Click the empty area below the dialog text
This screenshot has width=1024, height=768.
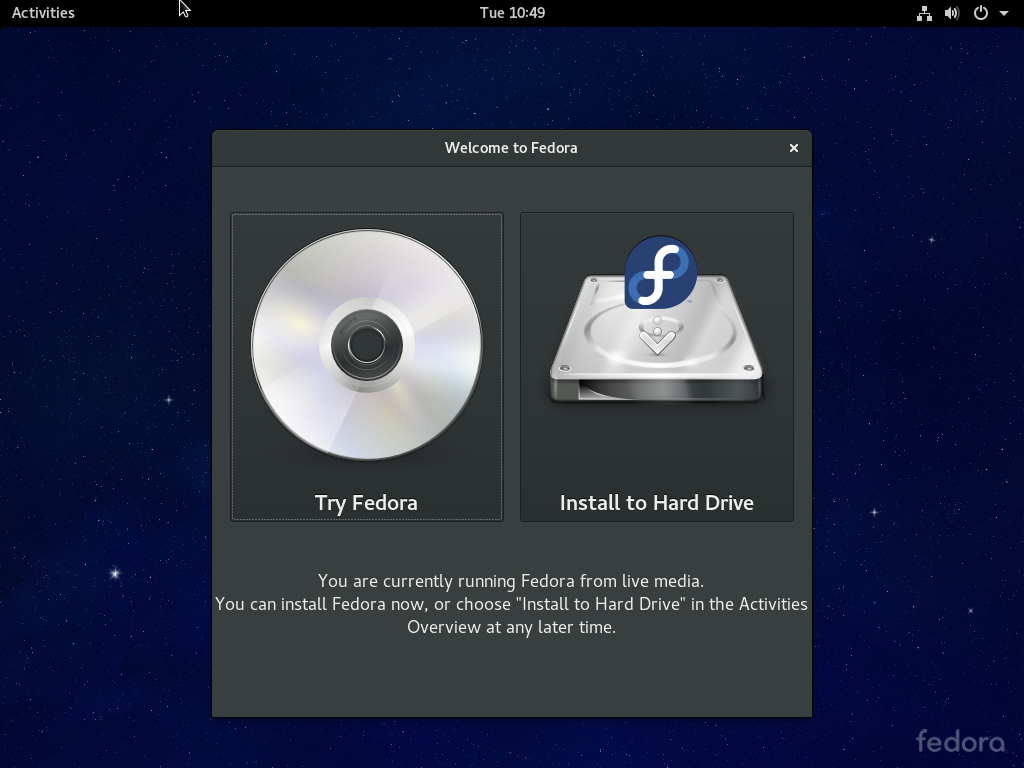coord(511,678)
